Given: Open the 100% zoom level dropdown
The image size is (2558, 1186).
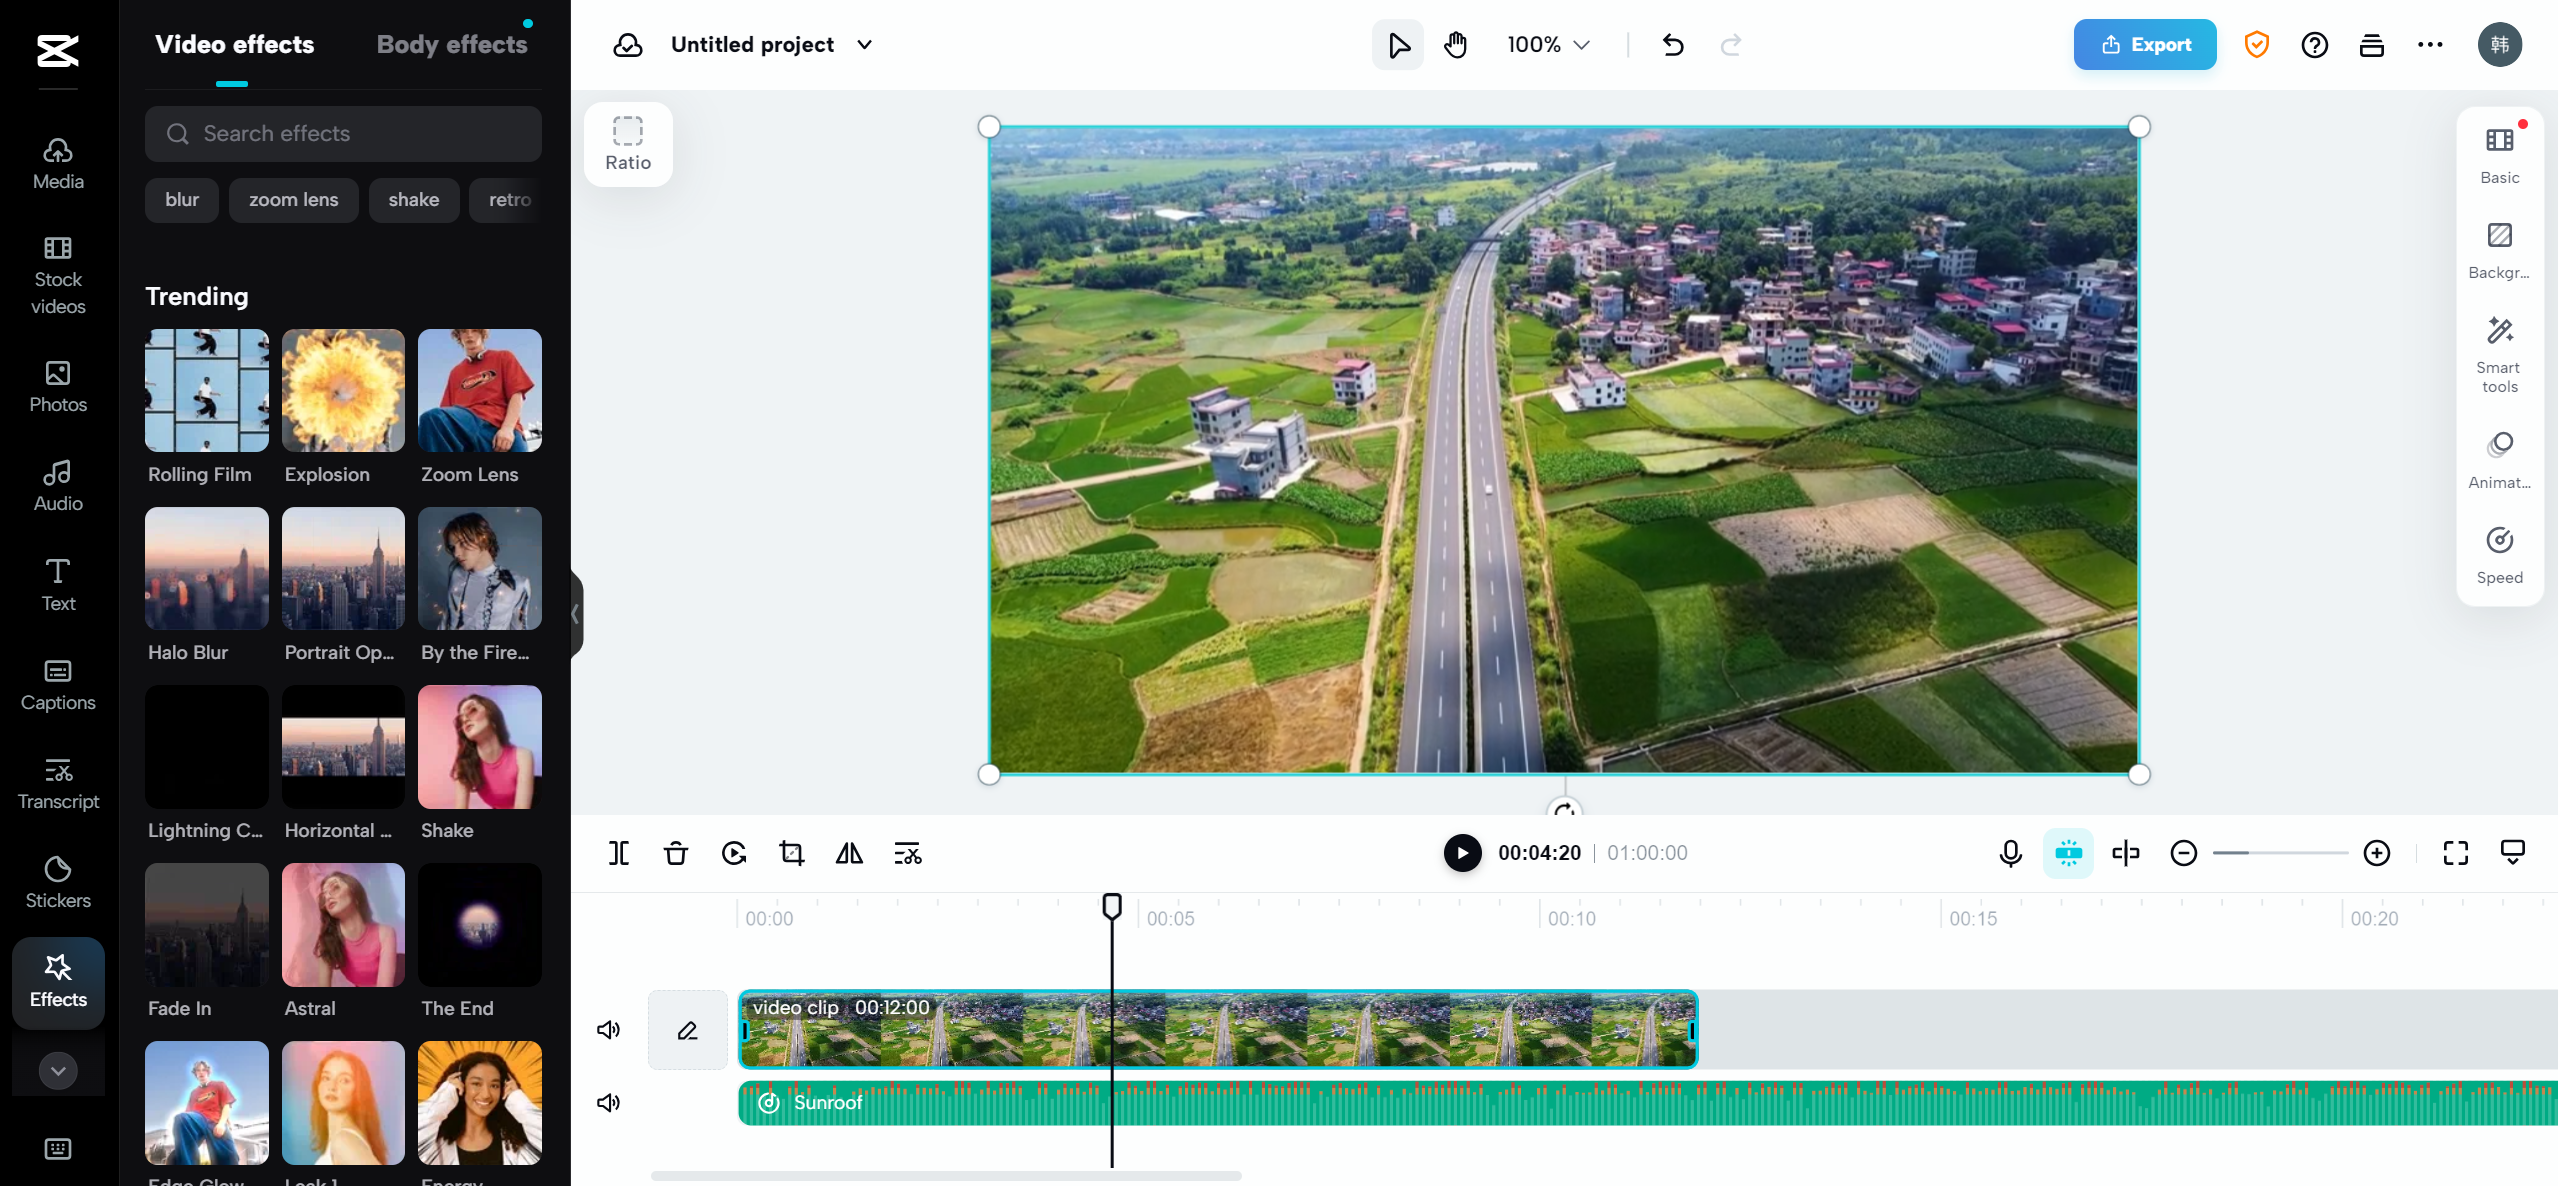Looking at the screenshot, I should [1546, 44].
